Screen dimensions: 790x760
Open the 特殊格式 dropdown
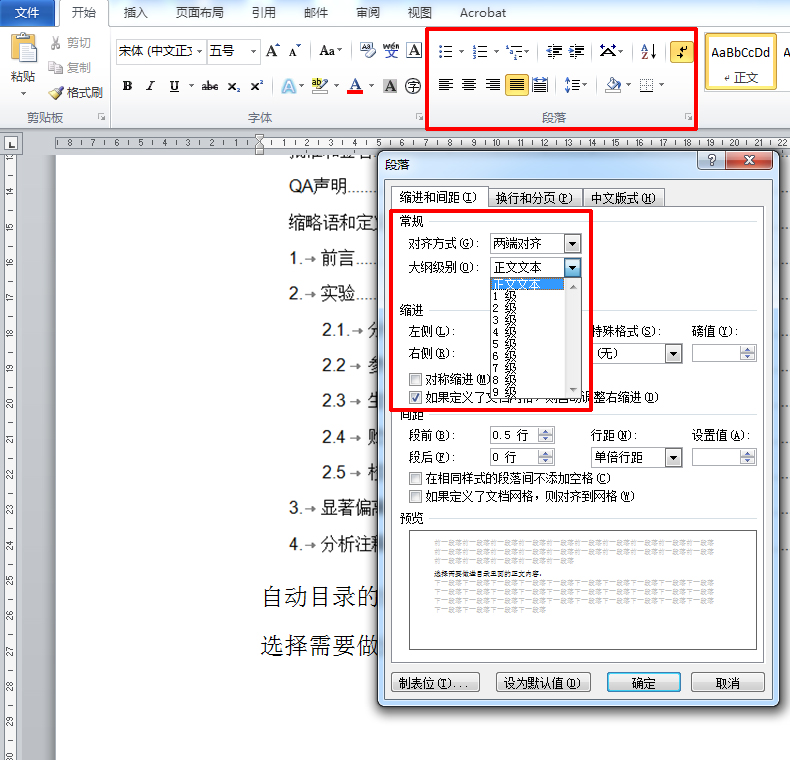(x=674, y=353)
